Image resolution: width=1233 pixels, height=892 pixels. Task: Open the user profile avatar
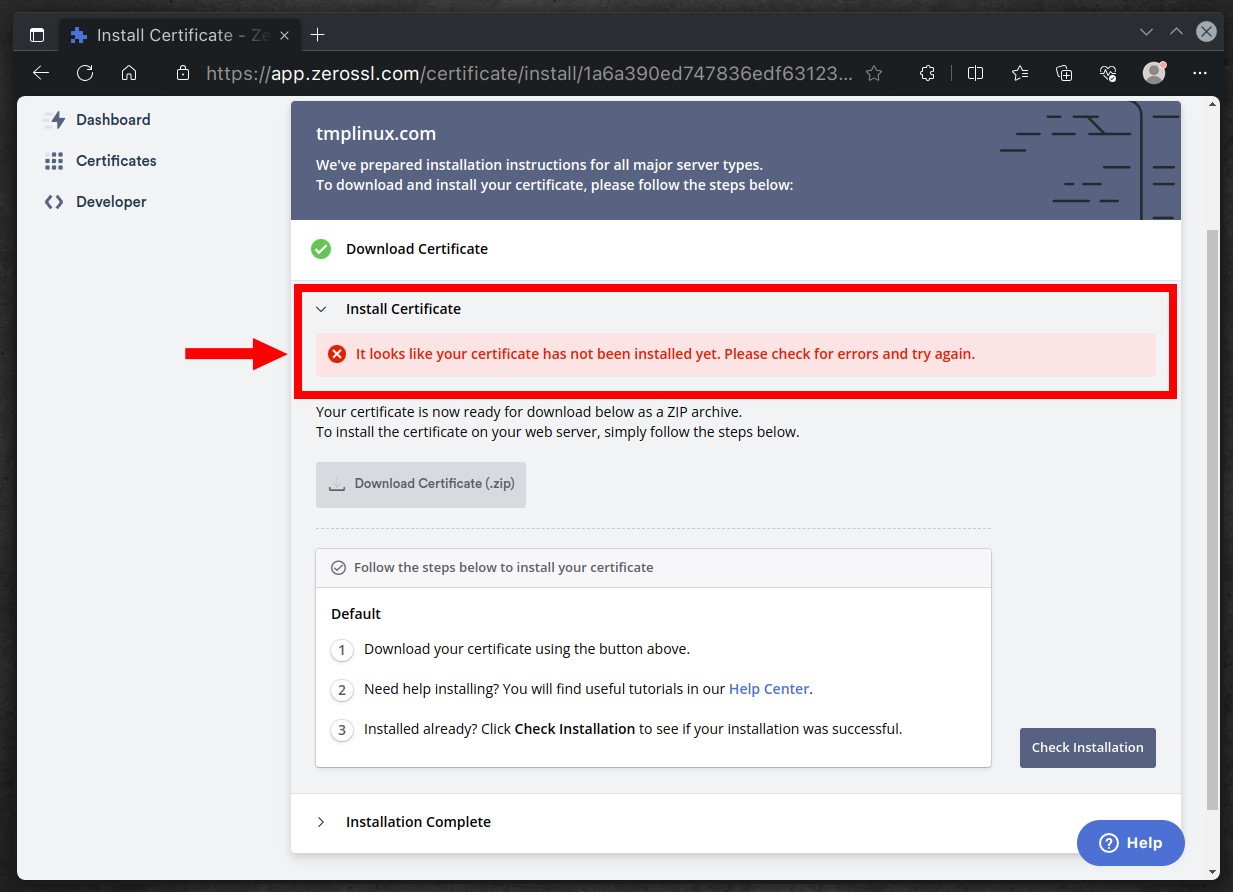click(x=1154, y=73)
